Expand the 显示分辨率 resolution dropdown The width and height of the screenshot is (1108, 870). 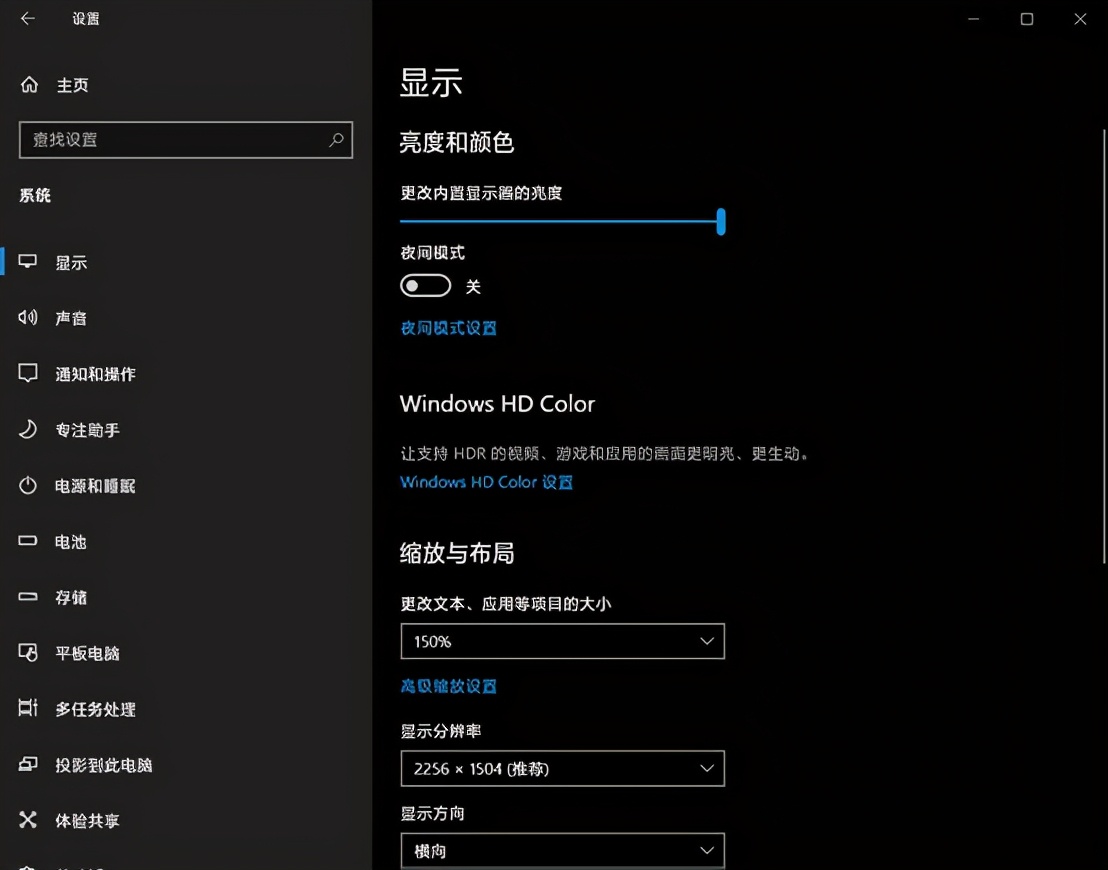coord(562,768)
